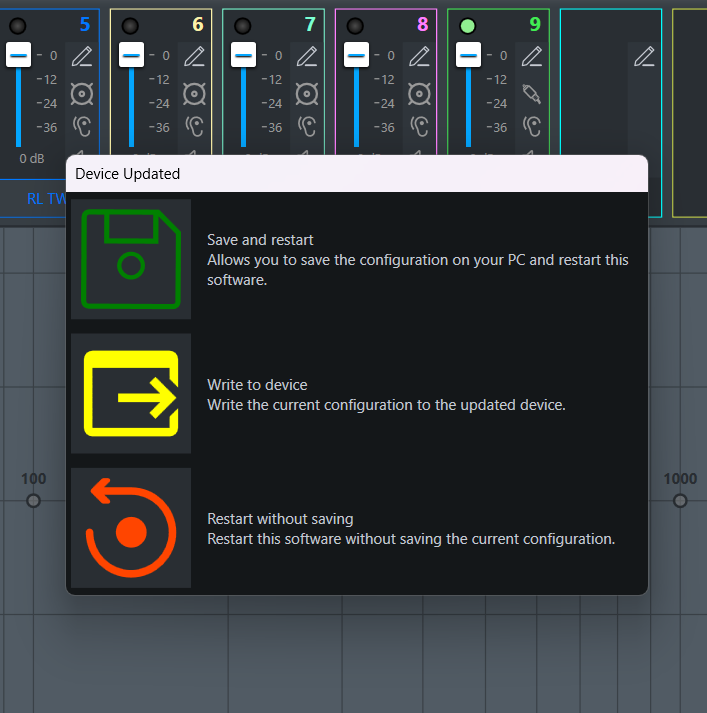Toggle the indicator light on channel 5
This screenshot has width=707, height=713.
18,25
